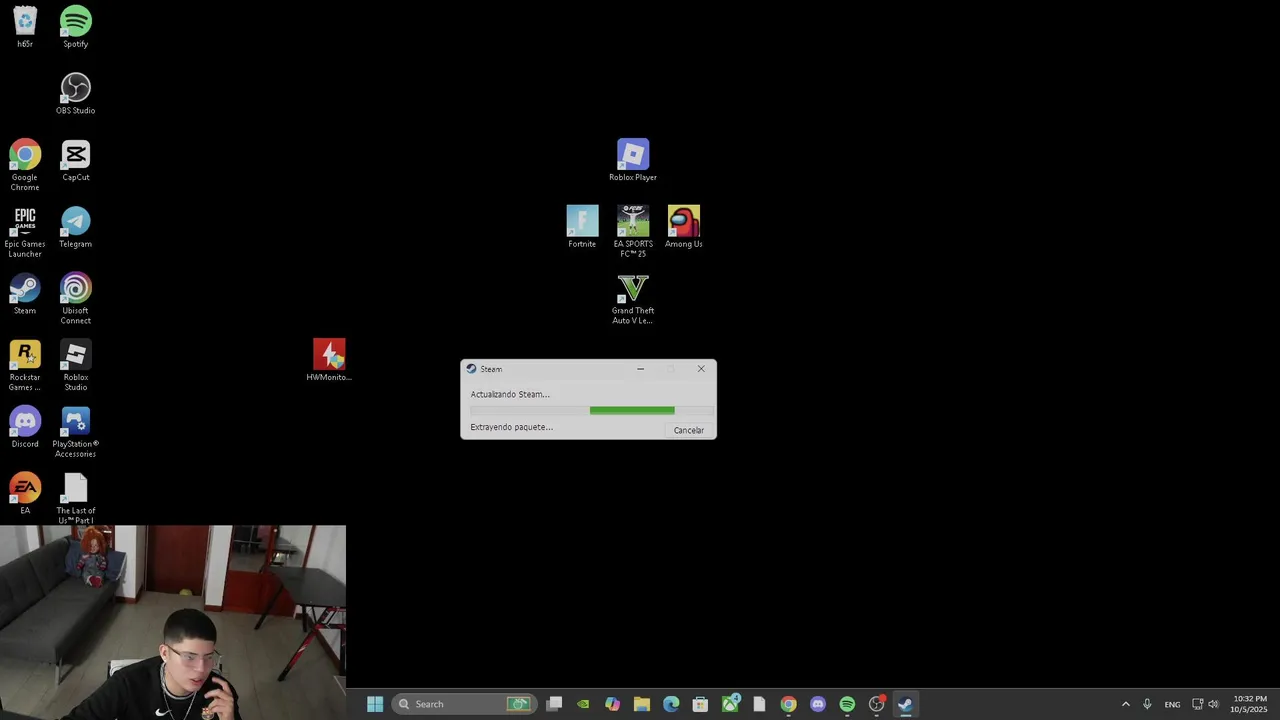
Task: Select the CapCut desktop icon
Action: pyautogui.click(x=75, y=161)
